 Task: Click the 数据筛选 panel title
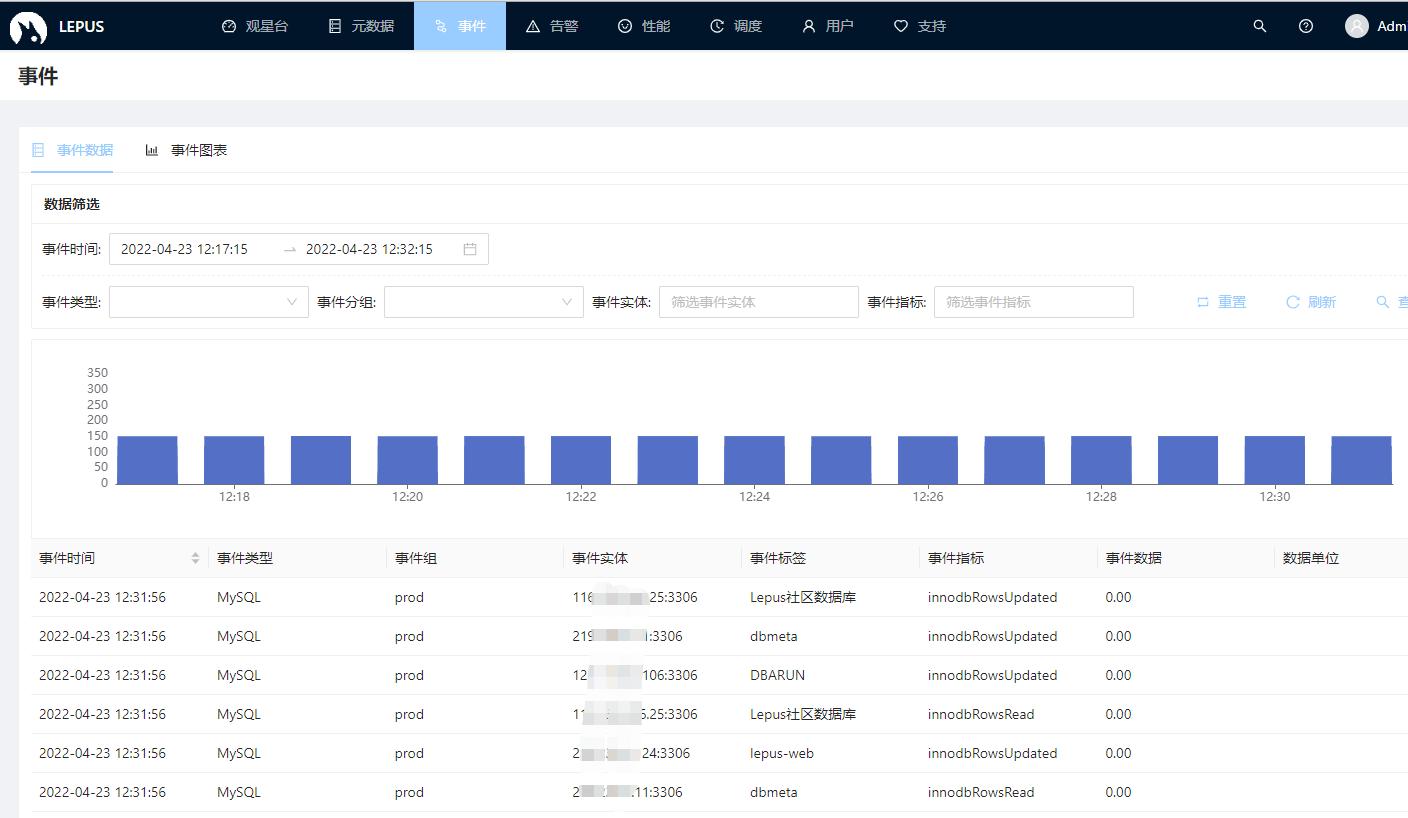[72, 204]
